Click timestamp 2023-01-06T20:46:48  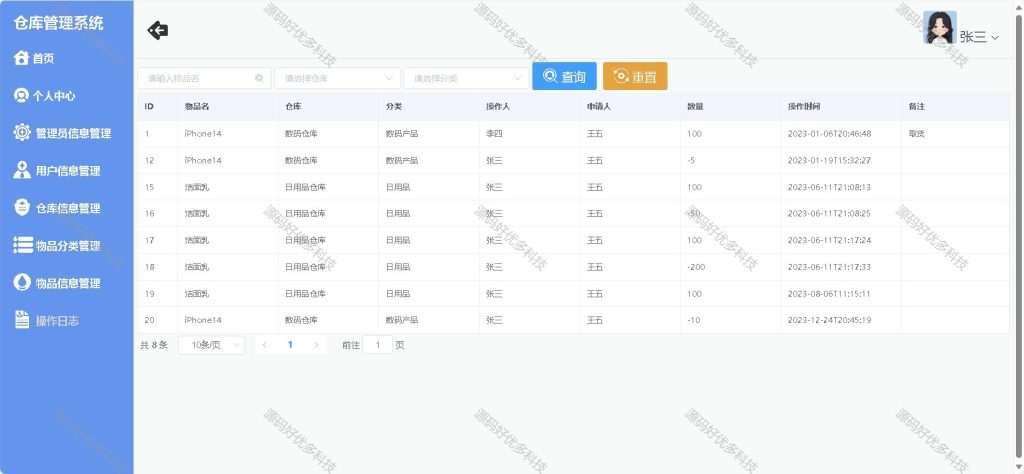[829, 134]
